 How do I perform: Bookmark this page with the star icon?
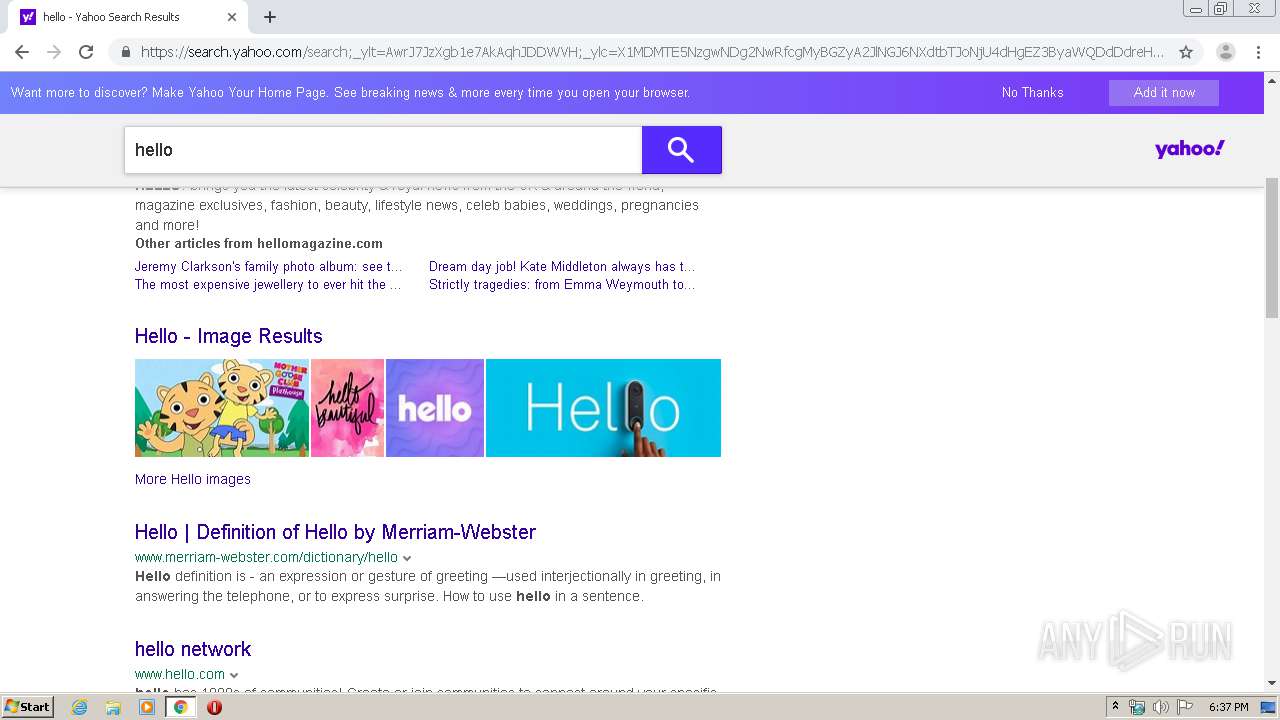point(1186,52)
